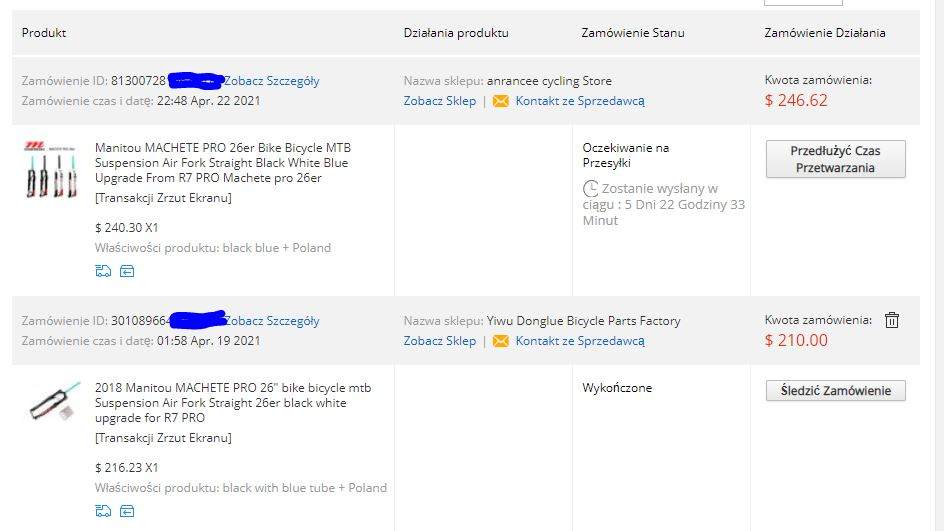Image resolution: width=944 pixels, height=531 pixels.
Task: Open Zobacz Szczegóły for the Apr. 19 order
Action: pos(272,321)
